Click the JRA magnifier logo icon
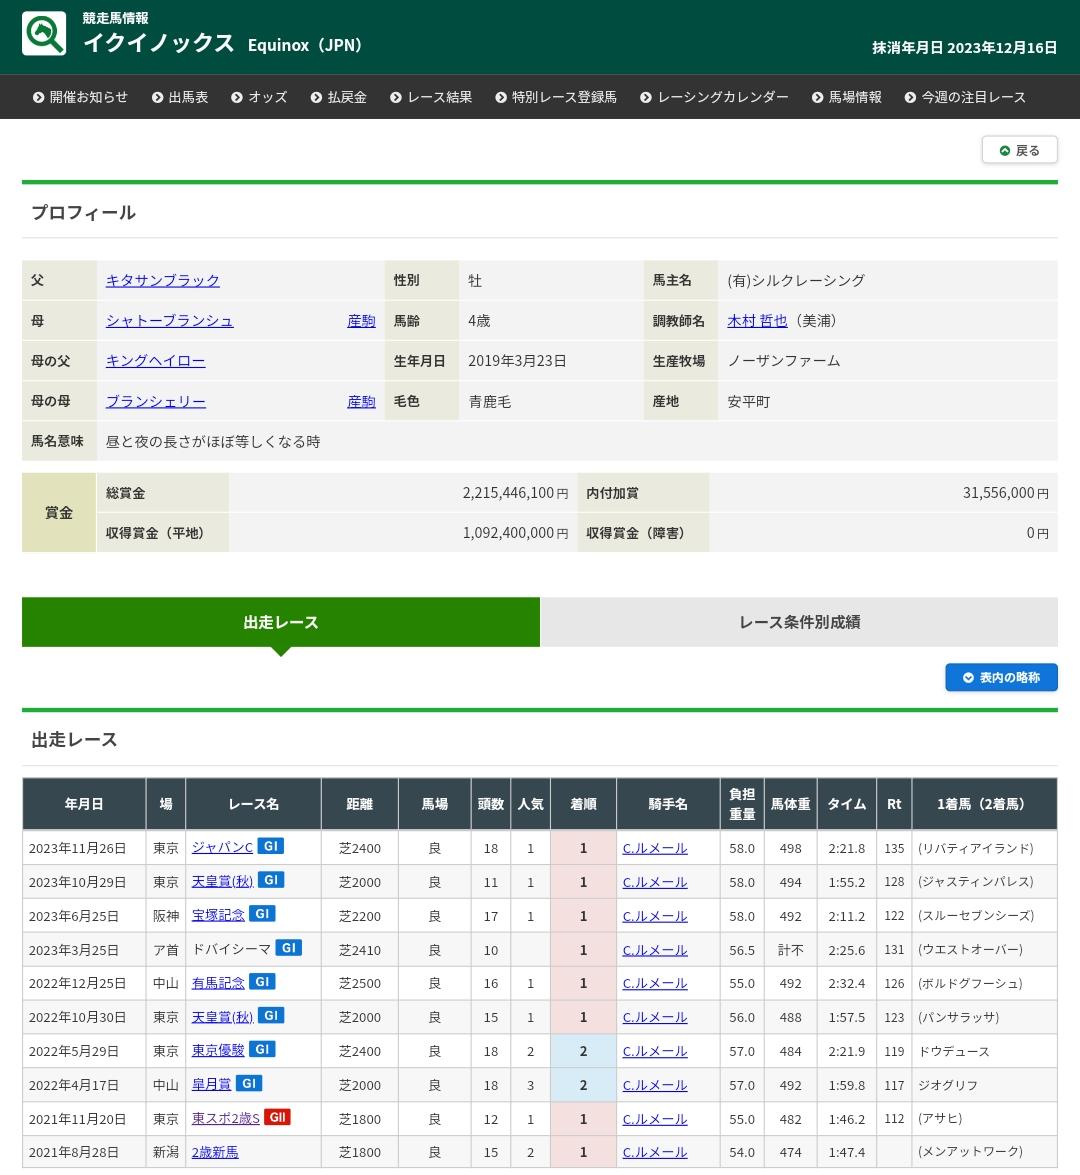This screenshot has height=1175, width=1080. point(44,33)
